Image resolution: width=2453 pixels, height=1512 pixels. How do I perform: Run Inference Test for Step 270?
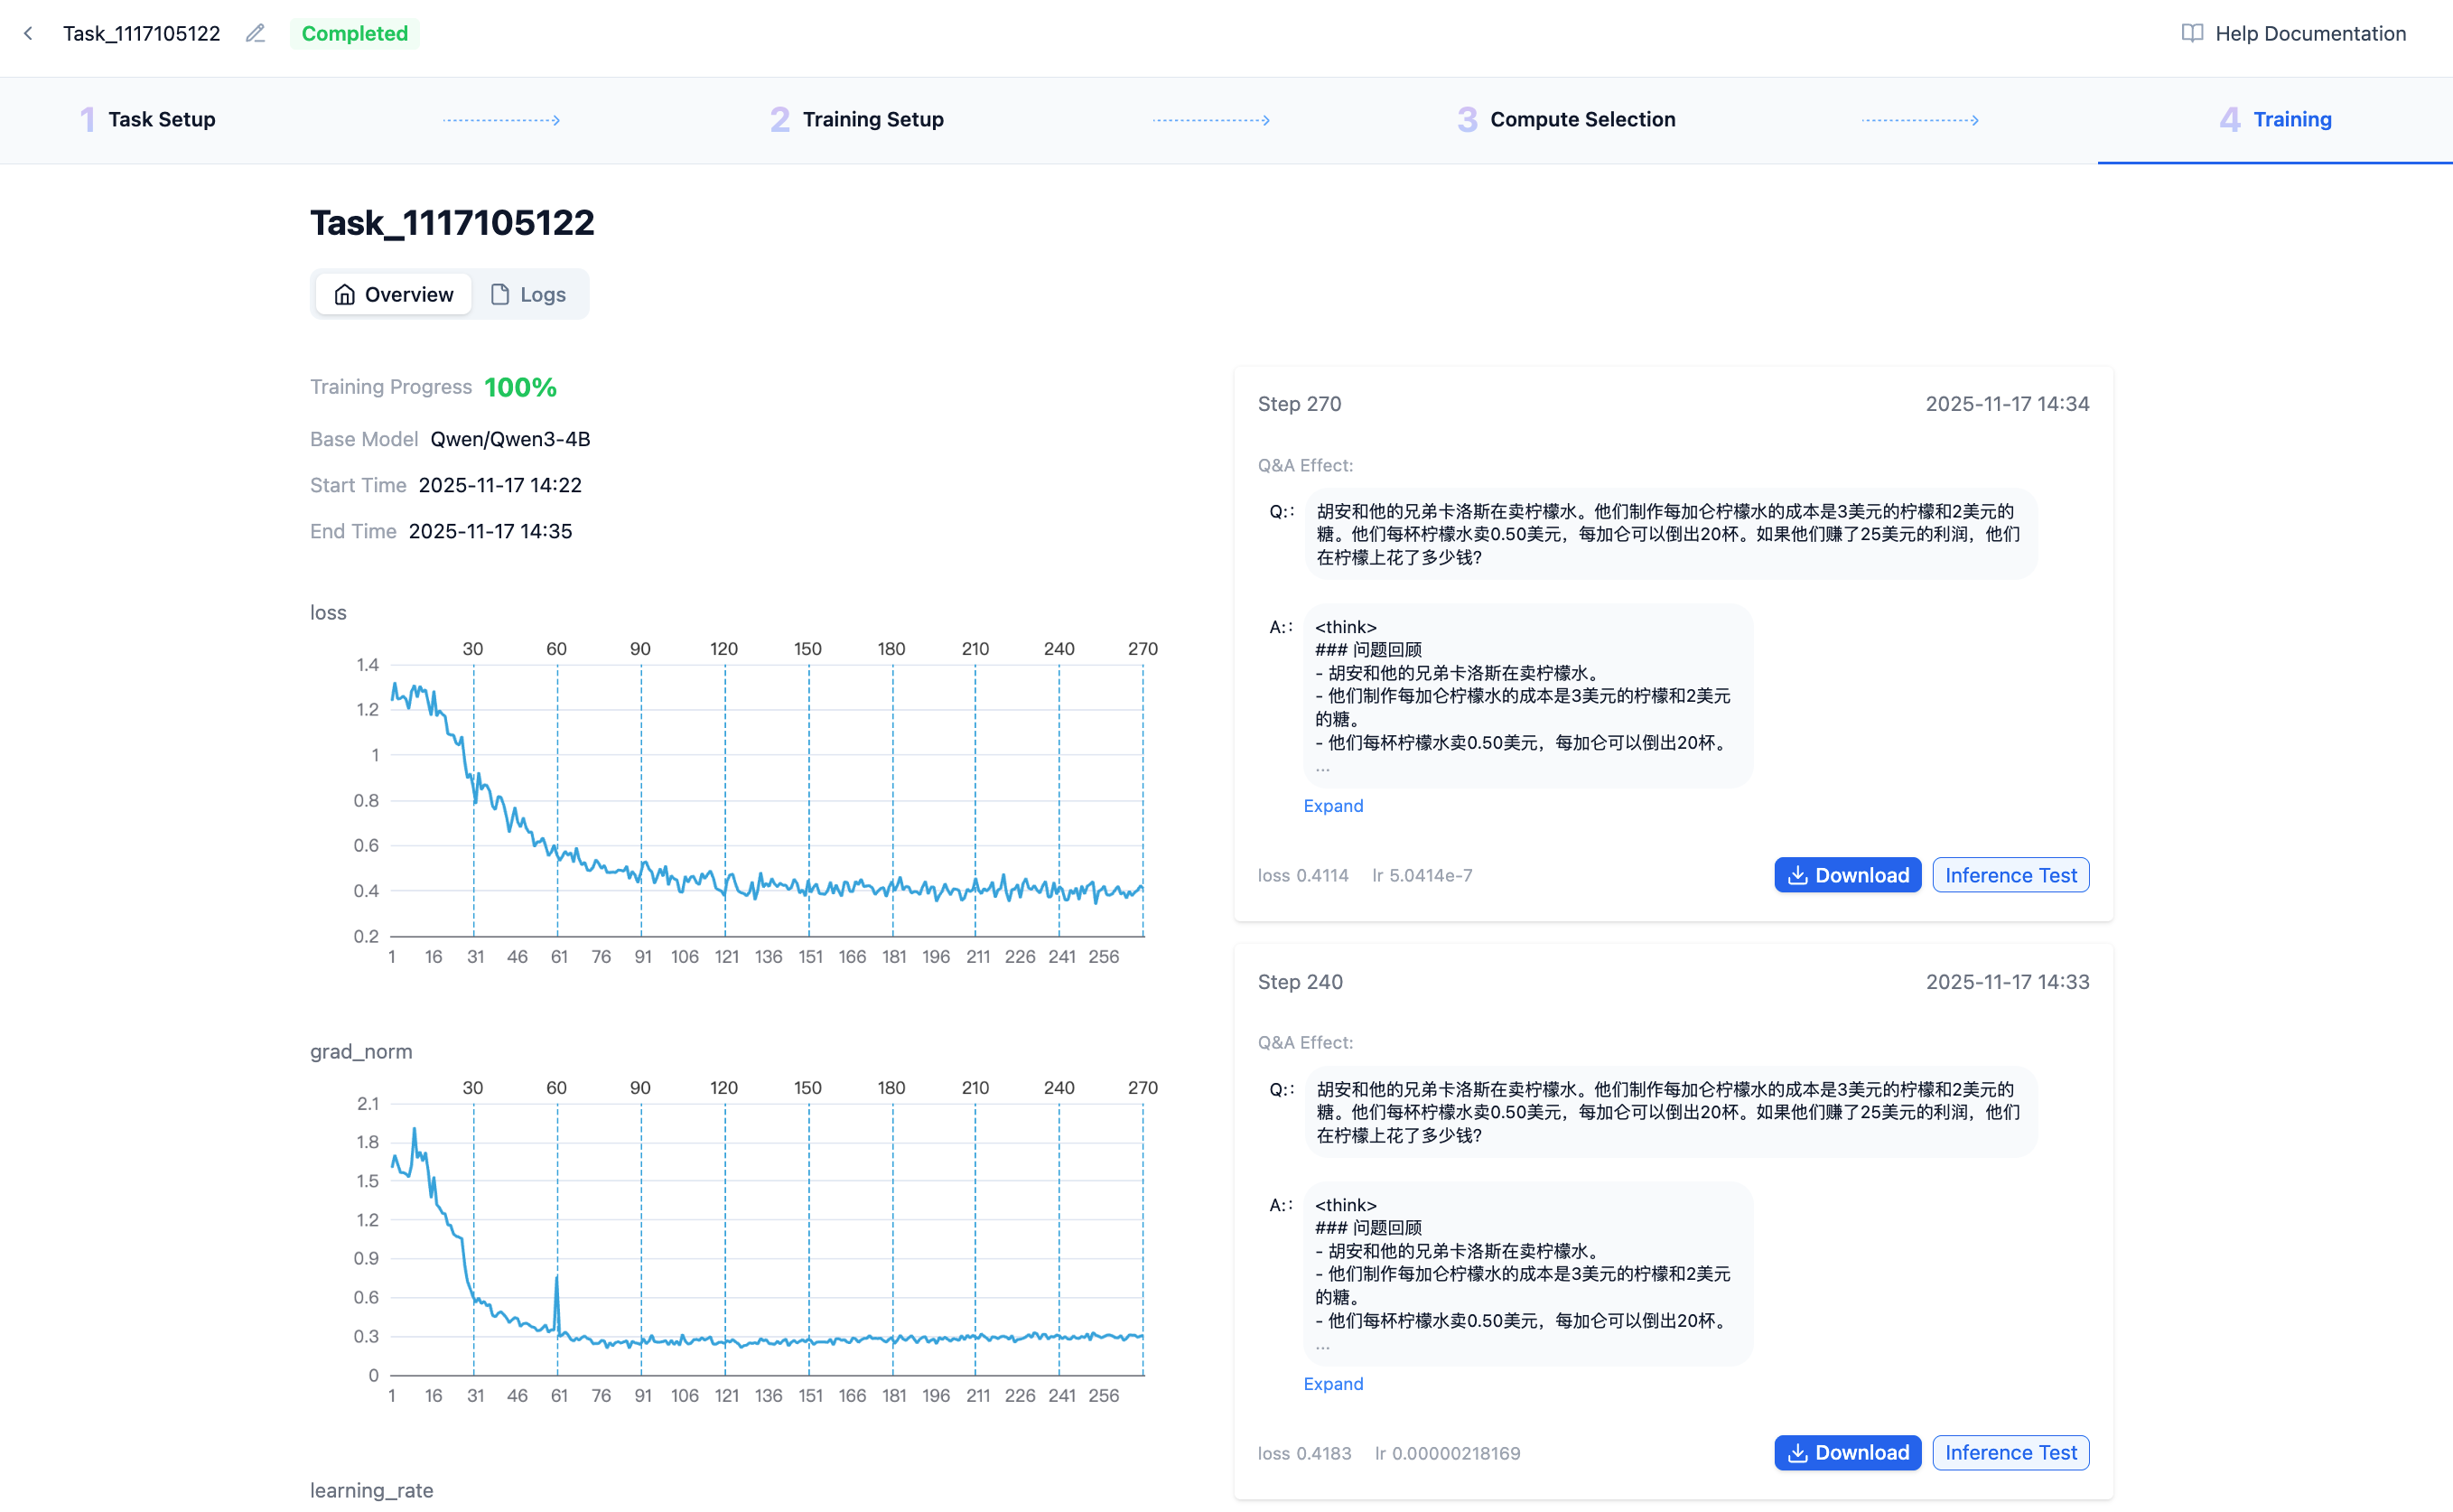tap(2010, 875)
